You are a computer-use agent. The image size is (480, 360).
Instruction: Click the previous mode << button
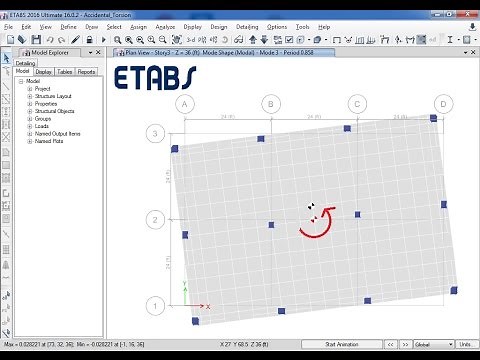tap(391, 344)
